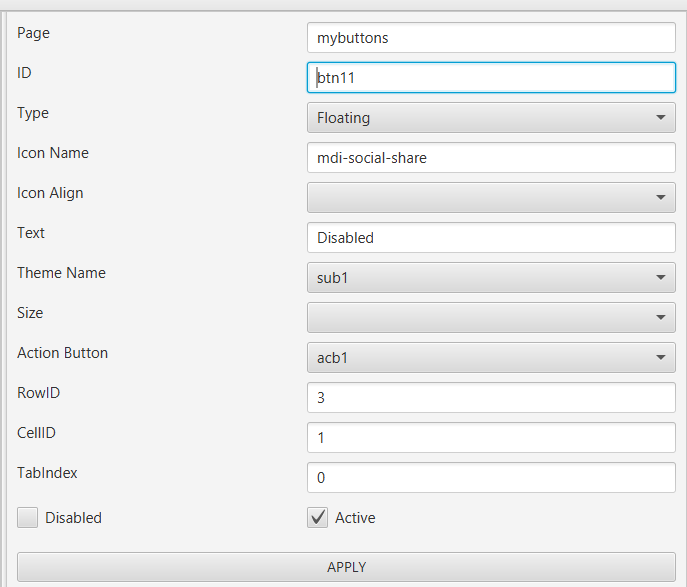
Task: Click the Text field containing Disabled
Action: tap(491, 238)
